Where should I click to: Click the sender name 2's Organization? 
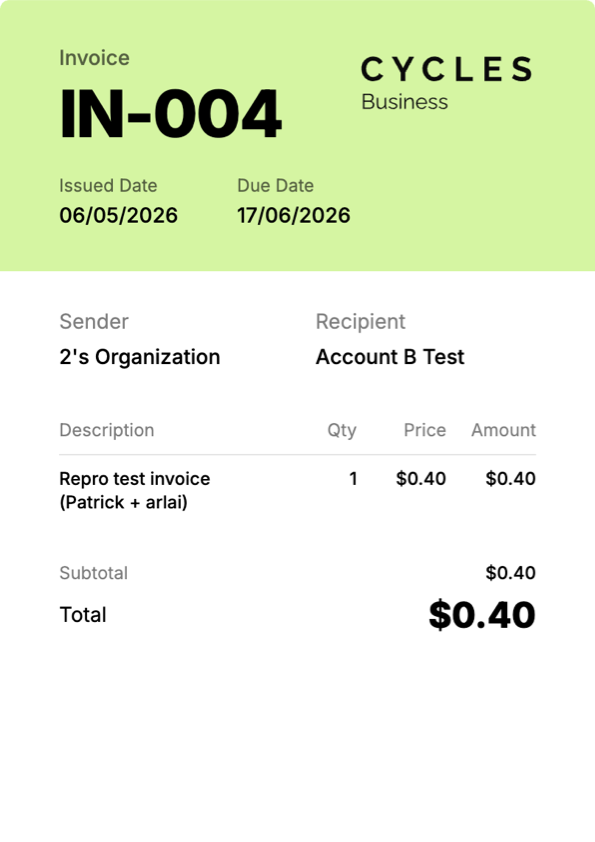[x=140, y=357]
